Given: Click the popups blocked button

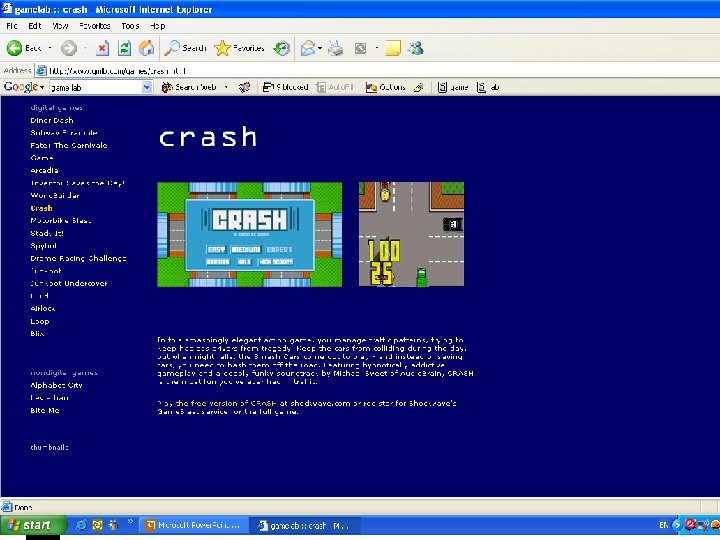Looking at the screenshot, I should 285,87.
